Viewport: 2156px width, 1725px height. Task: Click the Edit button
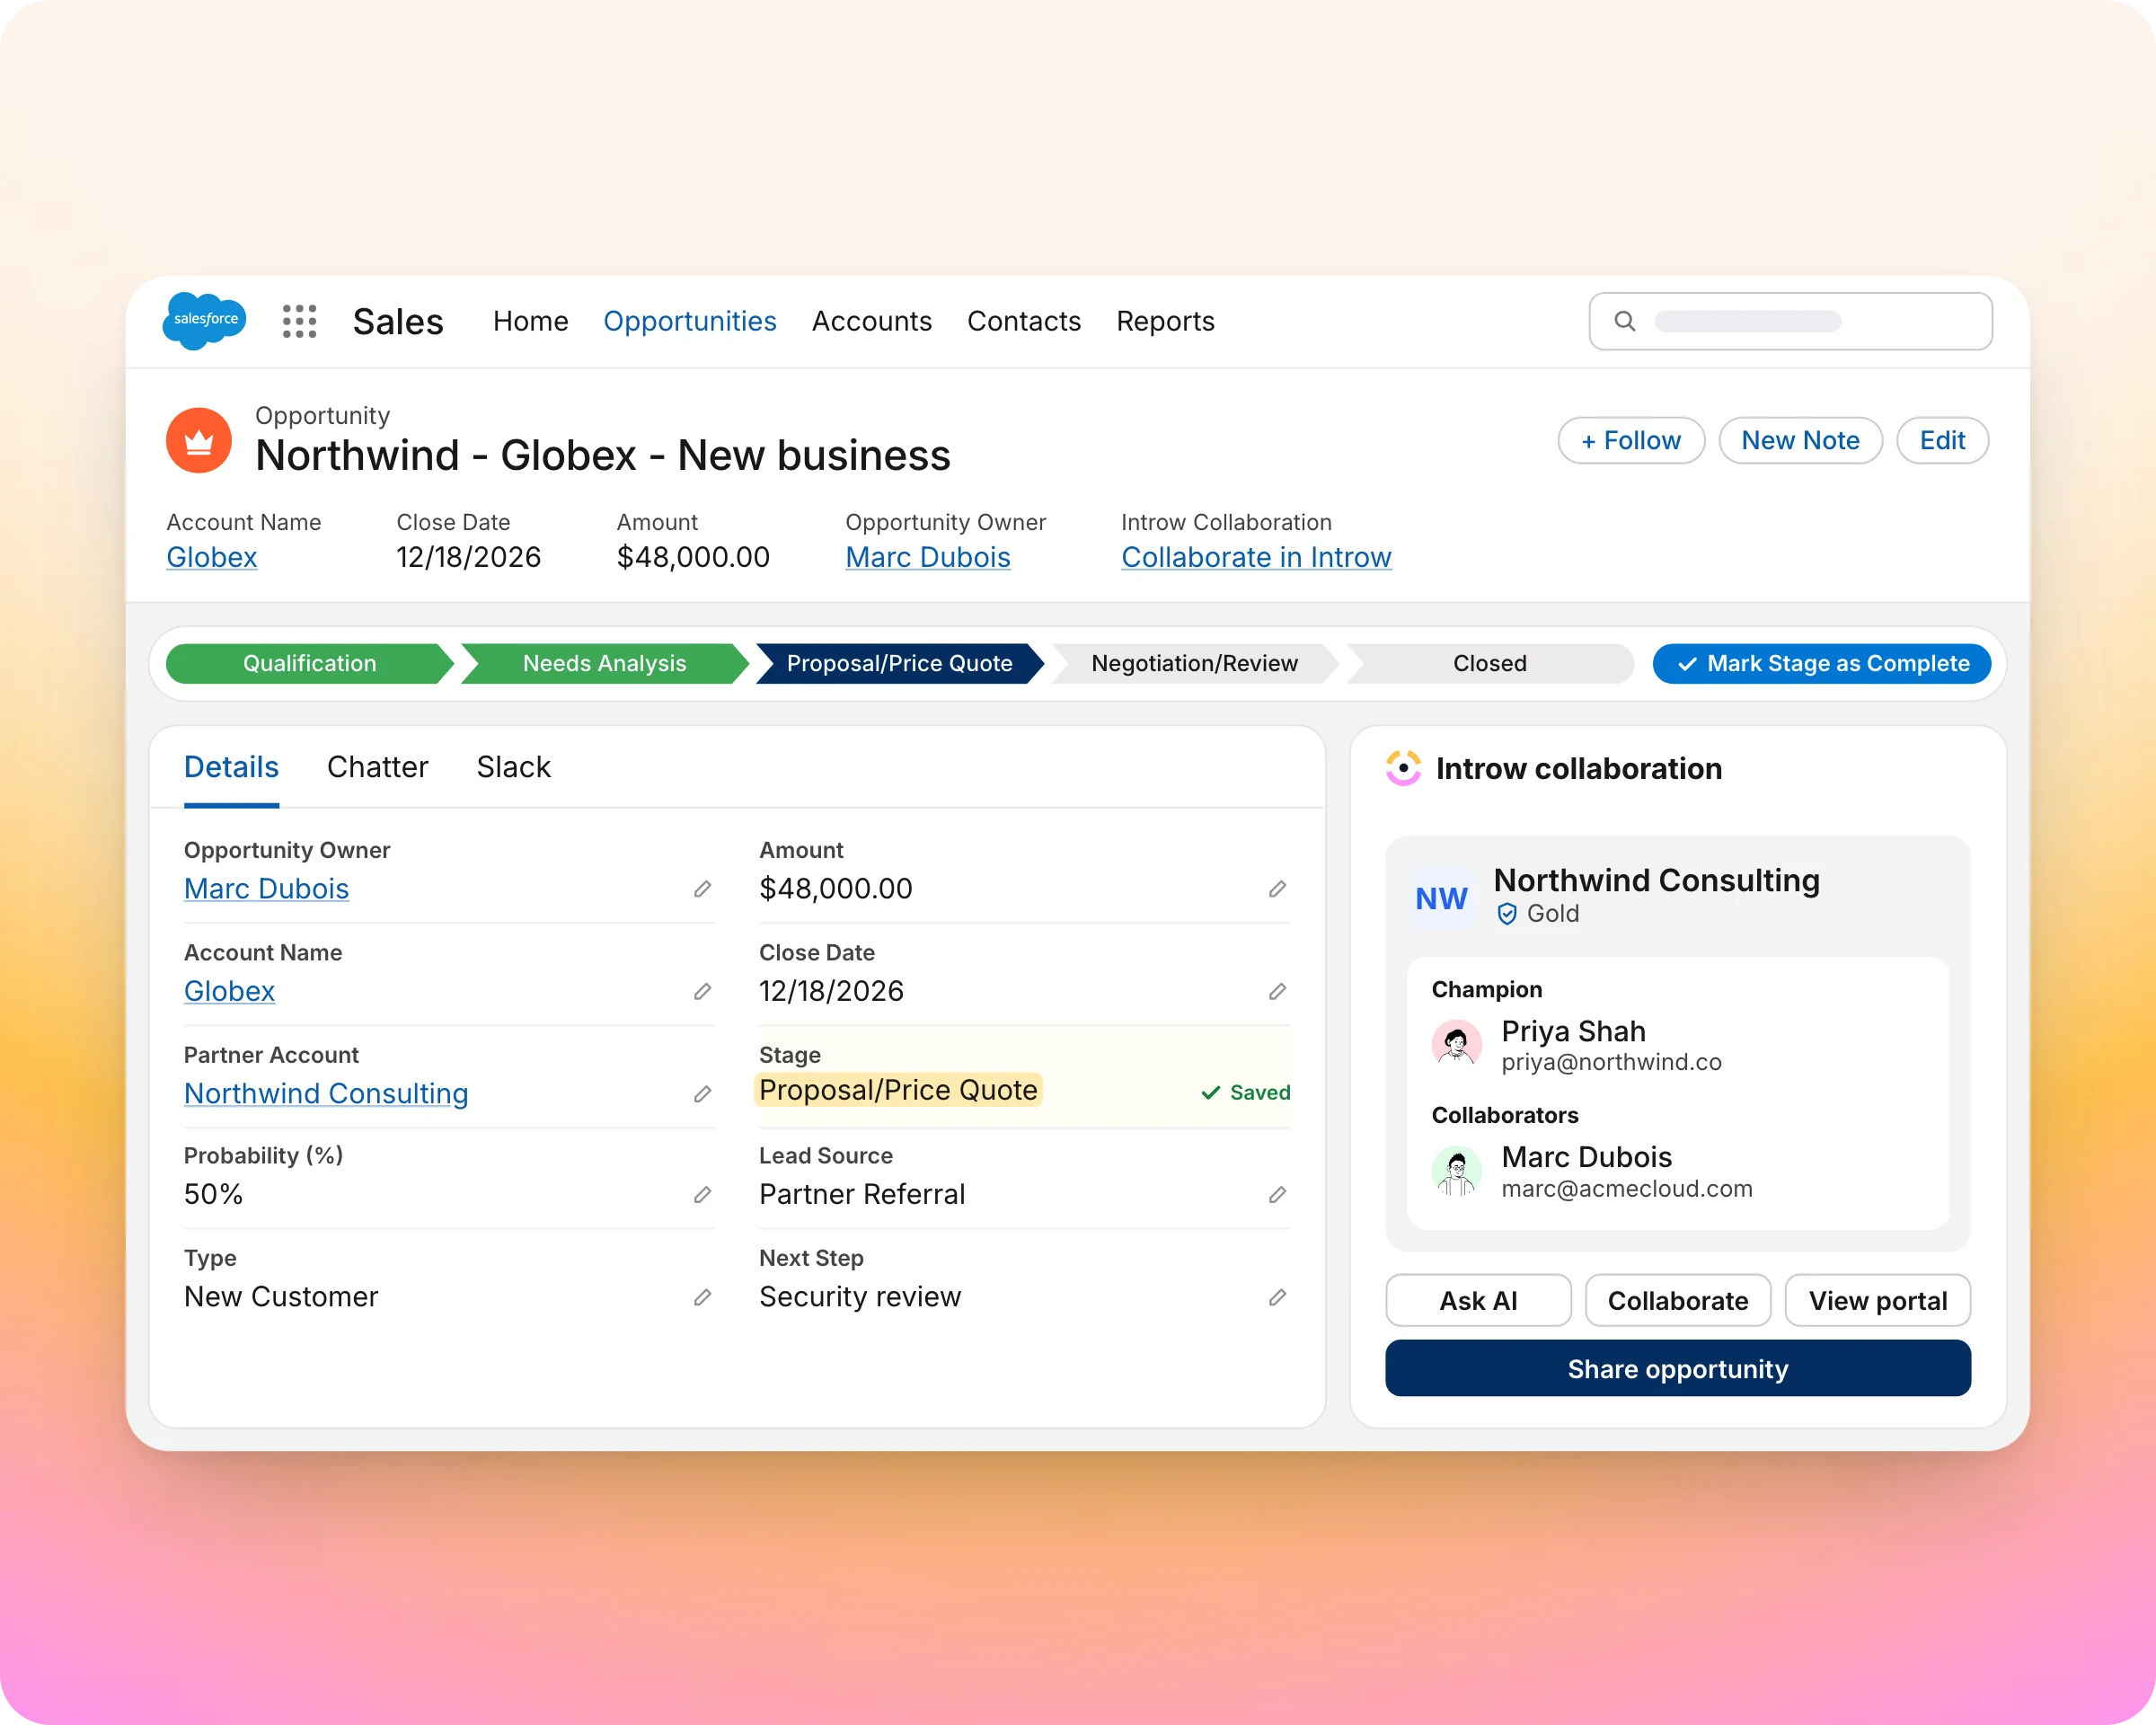1942,440
